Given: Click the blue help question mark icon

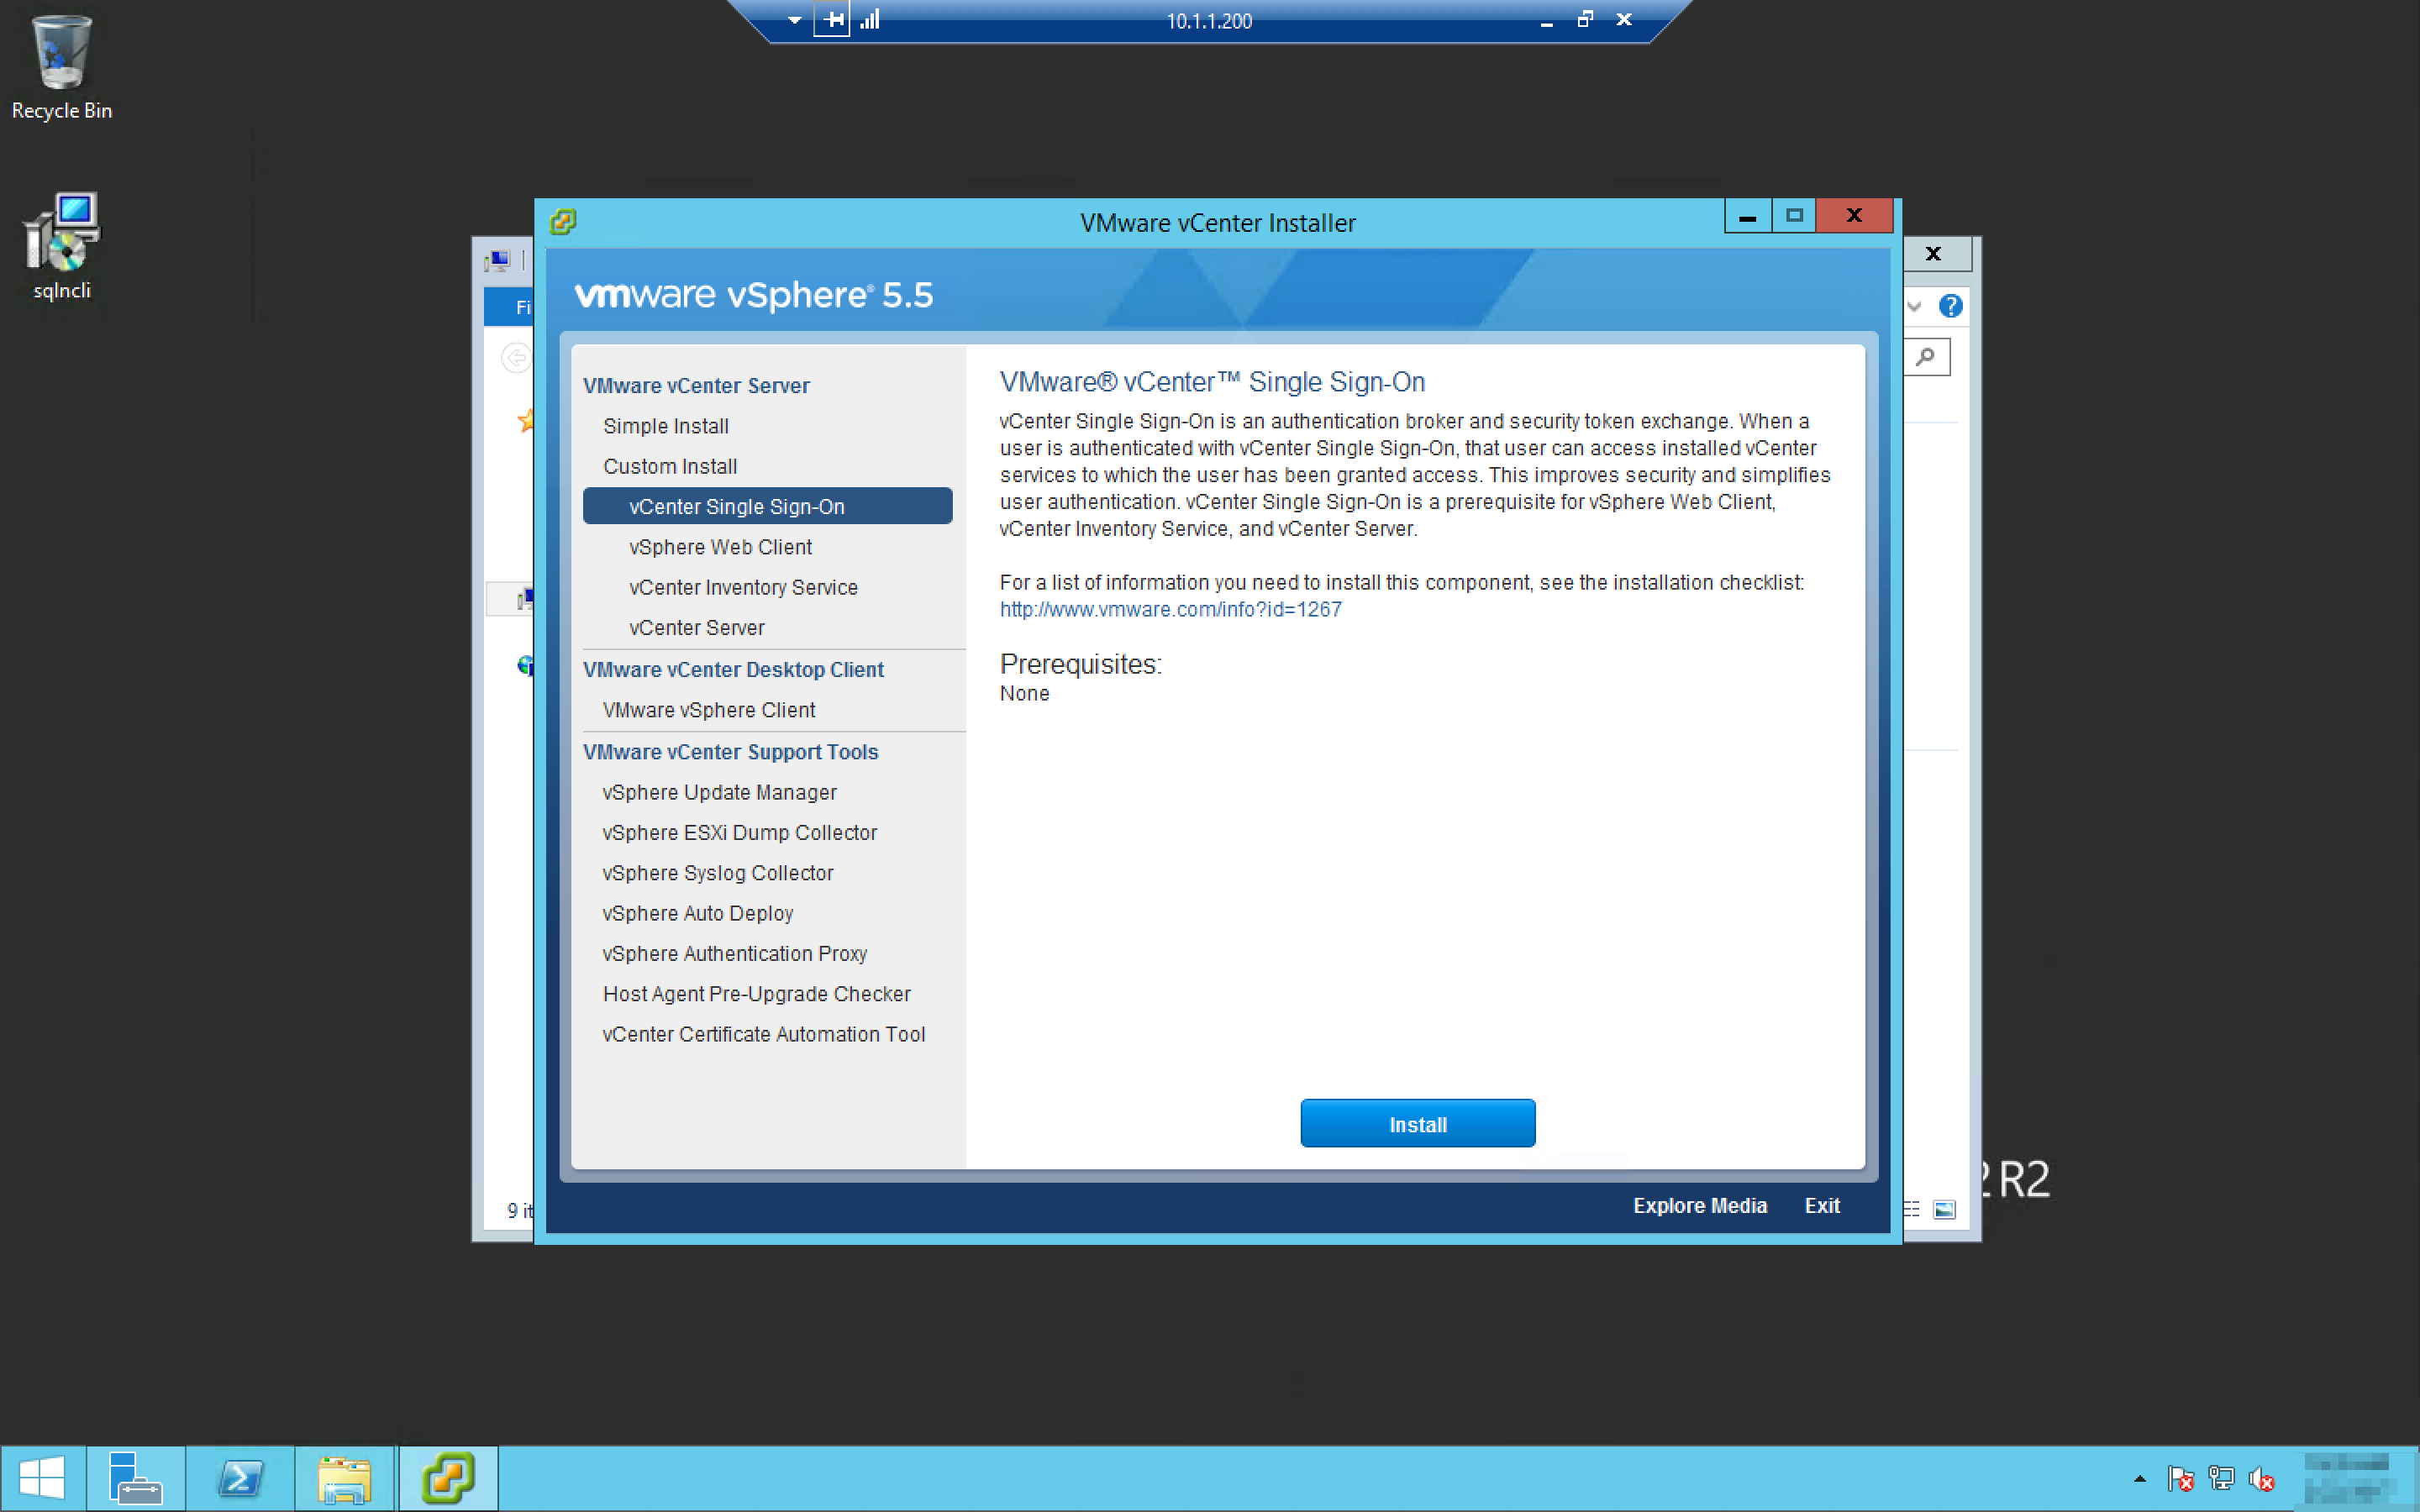Looking at the screenshot, I should pyautogui.click(x=1950, y=306).
